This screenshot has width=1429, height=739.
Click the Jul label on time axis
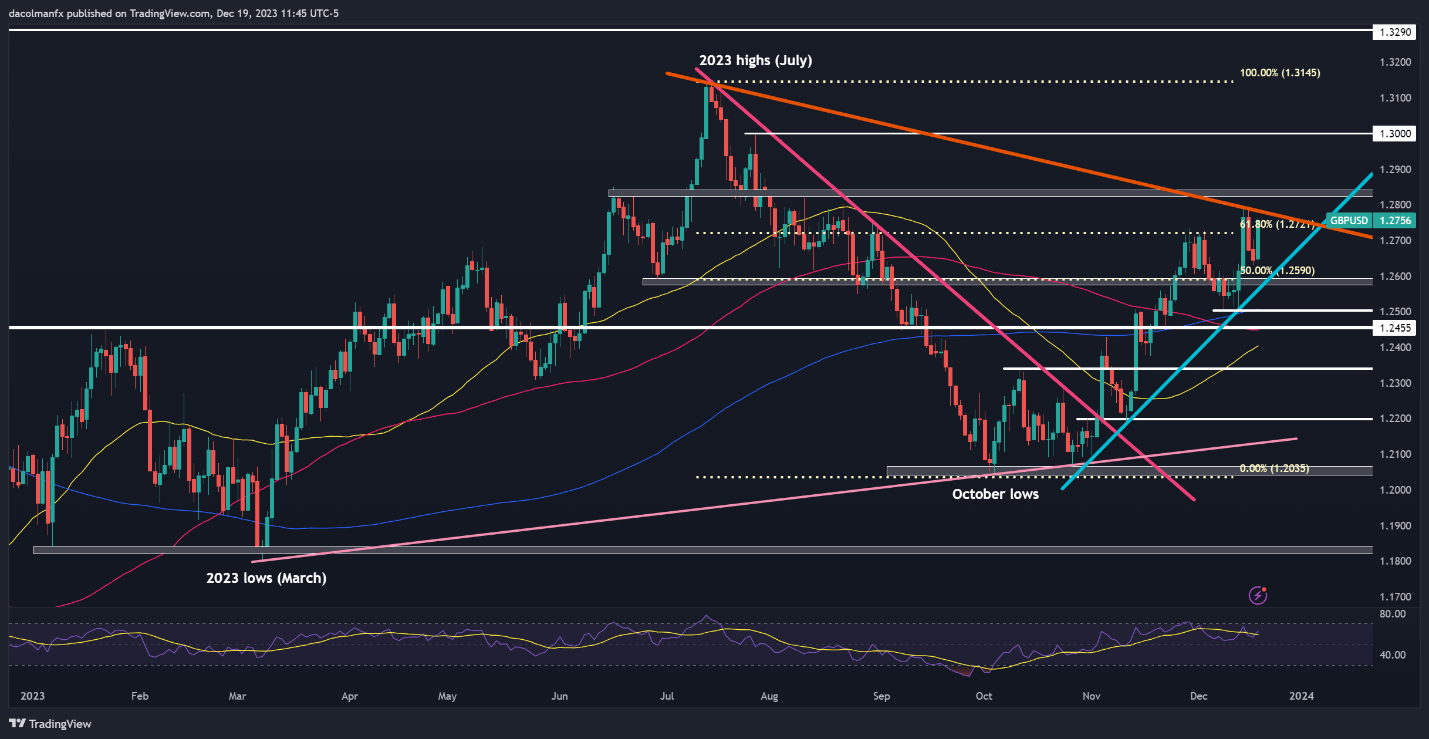click(x=668, y=694)
